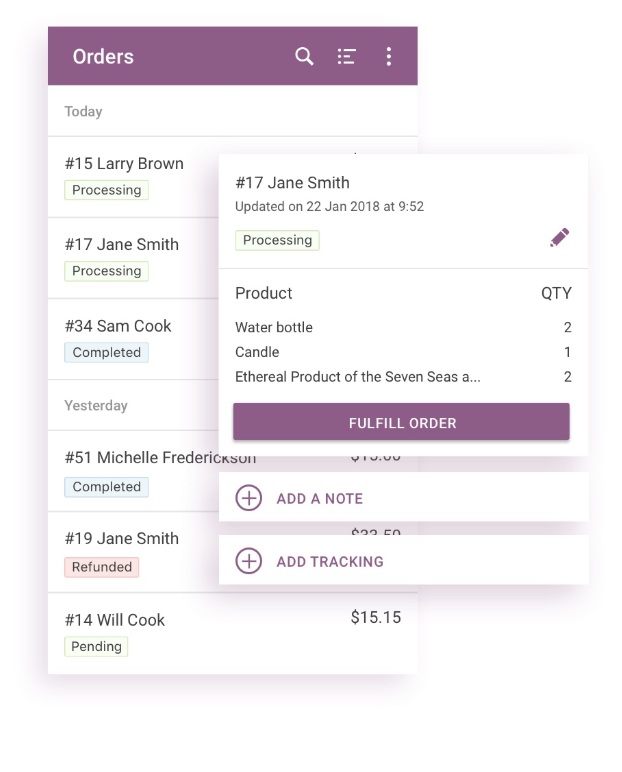Open order #34 Sam Cook

click(118, 326)
